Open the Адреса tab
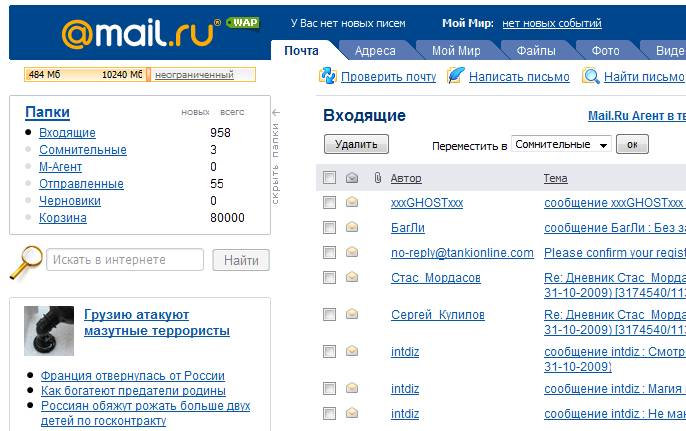This screenshot has height=431, width=686. [375, 51]
